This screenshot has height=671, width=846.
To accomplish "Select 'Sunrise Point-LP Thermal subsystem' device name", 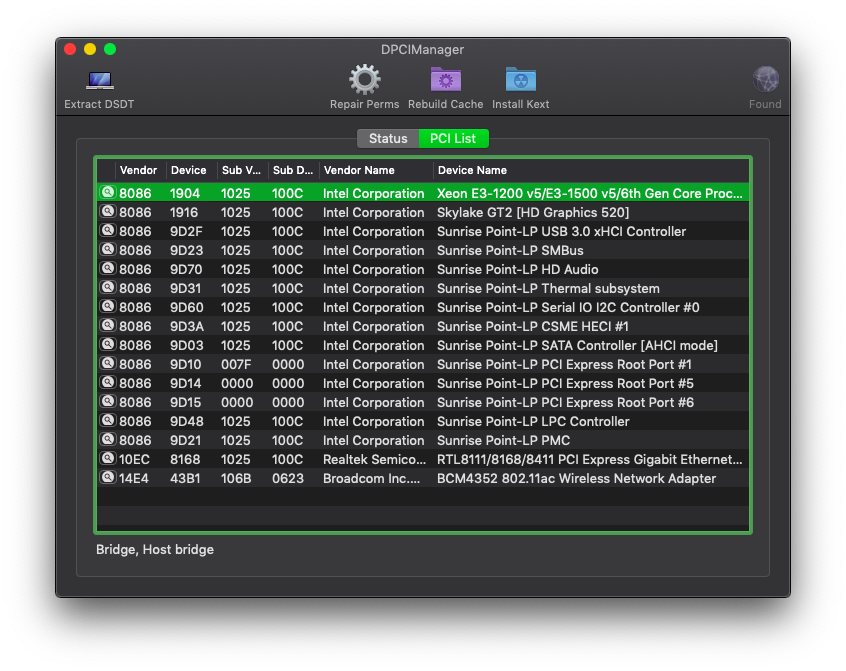I will click(548, 289).
